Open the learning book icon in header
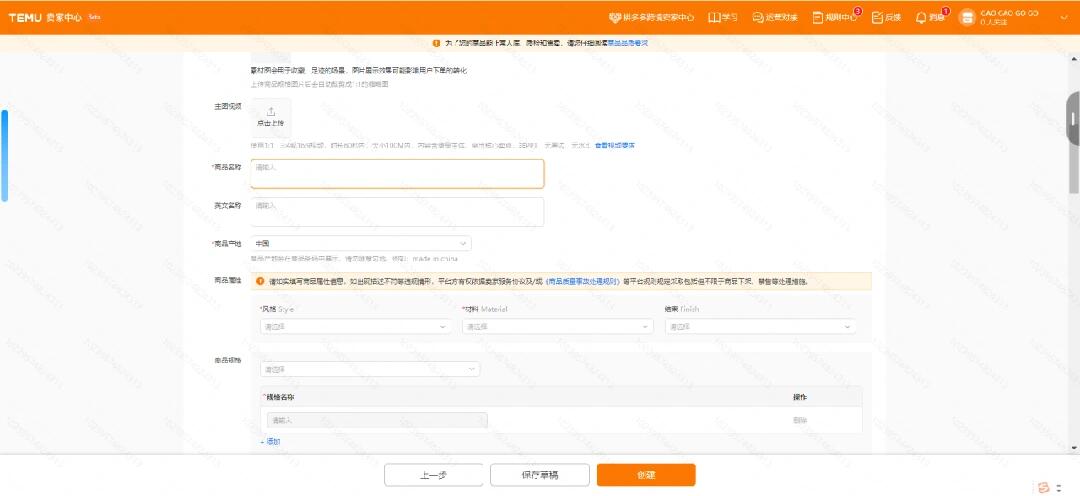 [714, 17]
